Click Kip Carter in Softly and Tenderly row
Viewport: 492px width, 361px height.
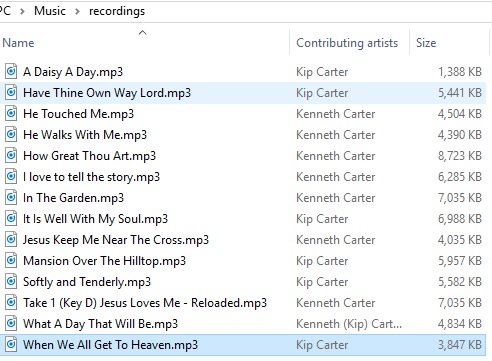[x=322, y=282]
